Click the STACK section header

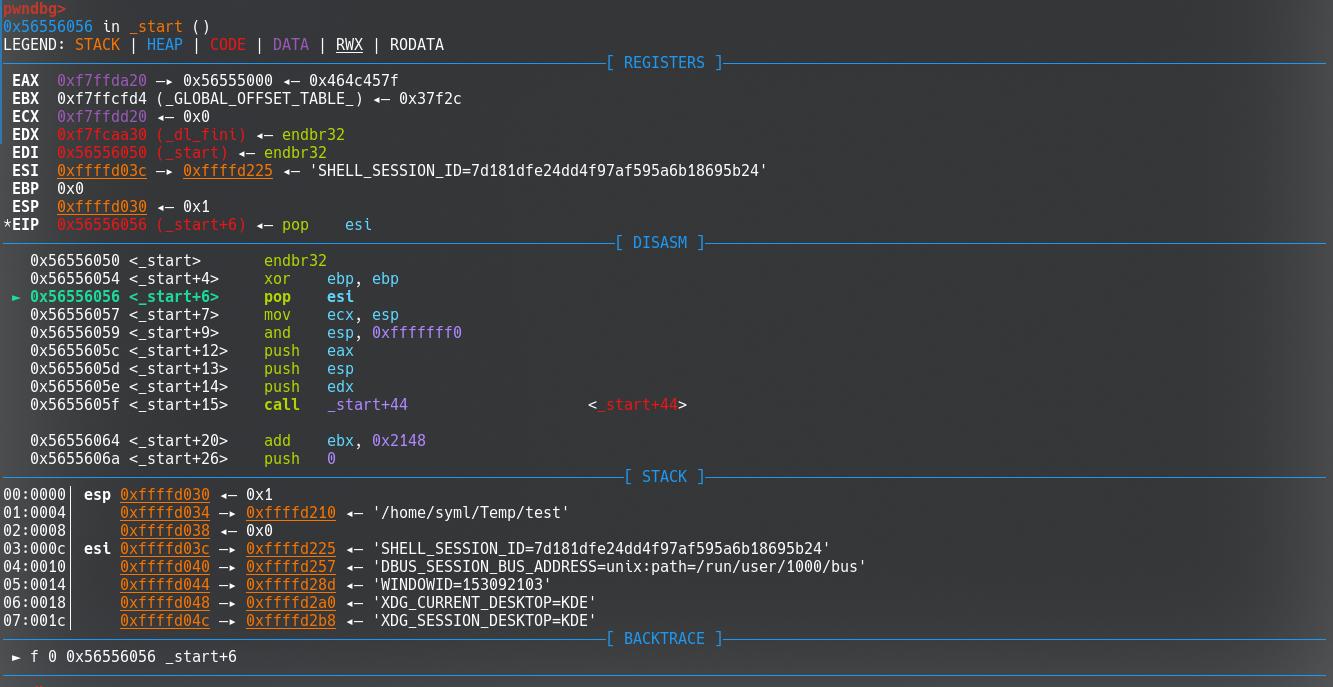664,476
